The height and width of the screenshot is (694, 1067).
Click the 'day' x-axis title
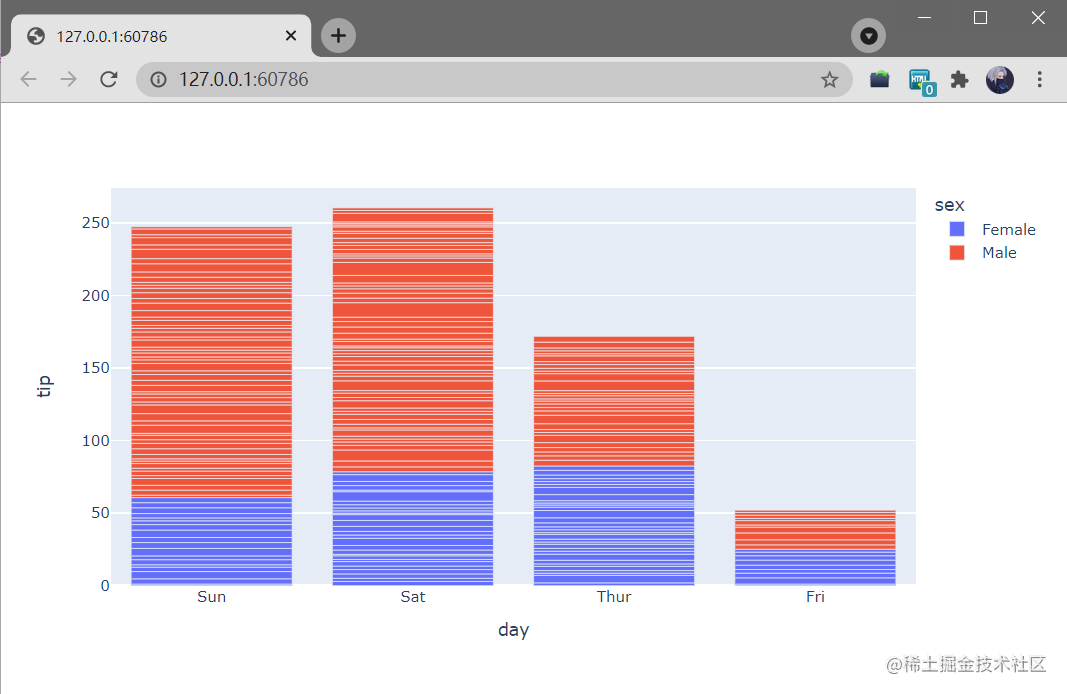point(514,629)
